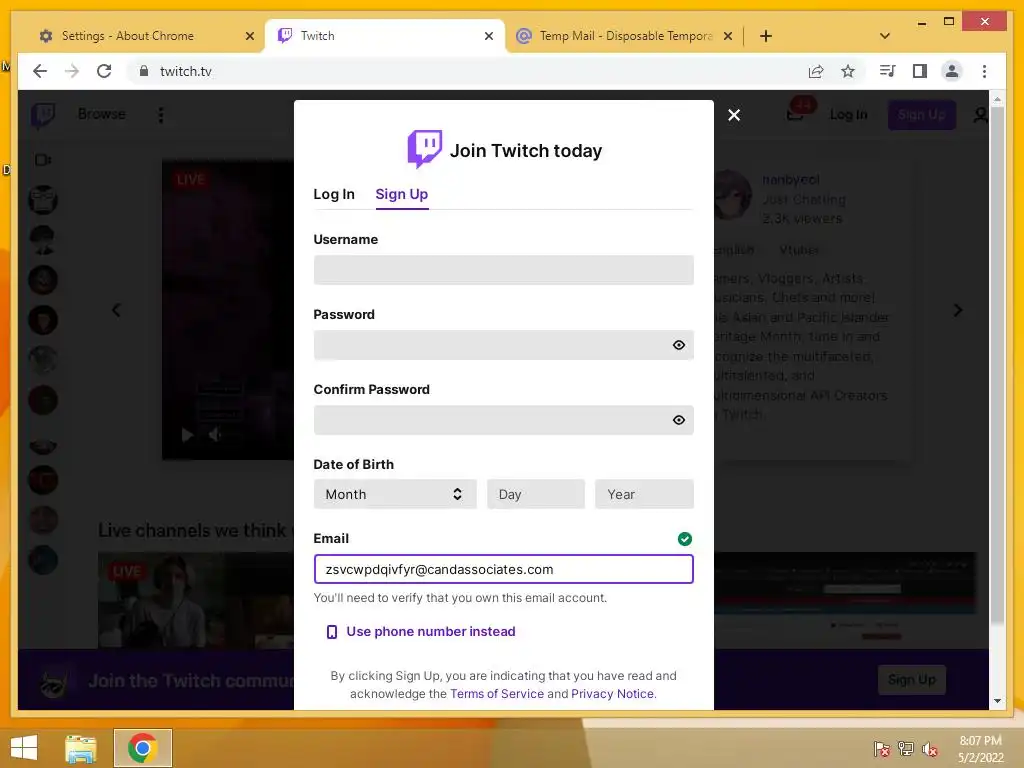The height and width of the screenshot is (768, 1024).
Task: Close the Temp Mail browser tab
Action: [x=728, y=36]
